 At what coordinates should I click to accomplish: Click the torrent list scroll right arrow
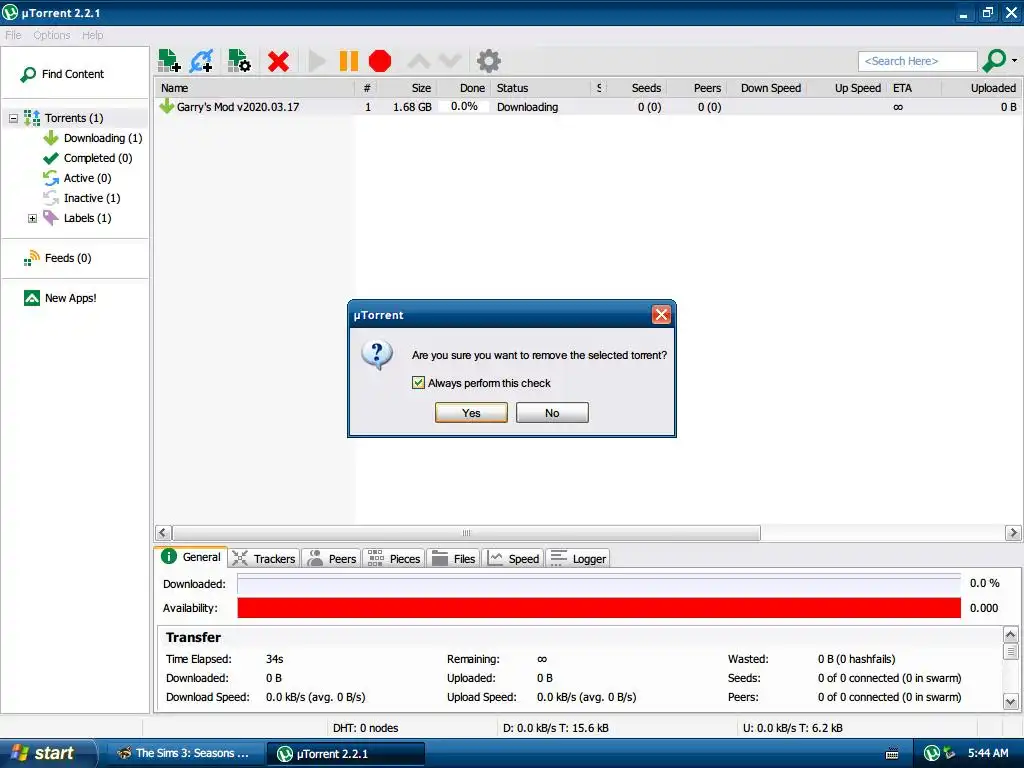pos(1013,533)
